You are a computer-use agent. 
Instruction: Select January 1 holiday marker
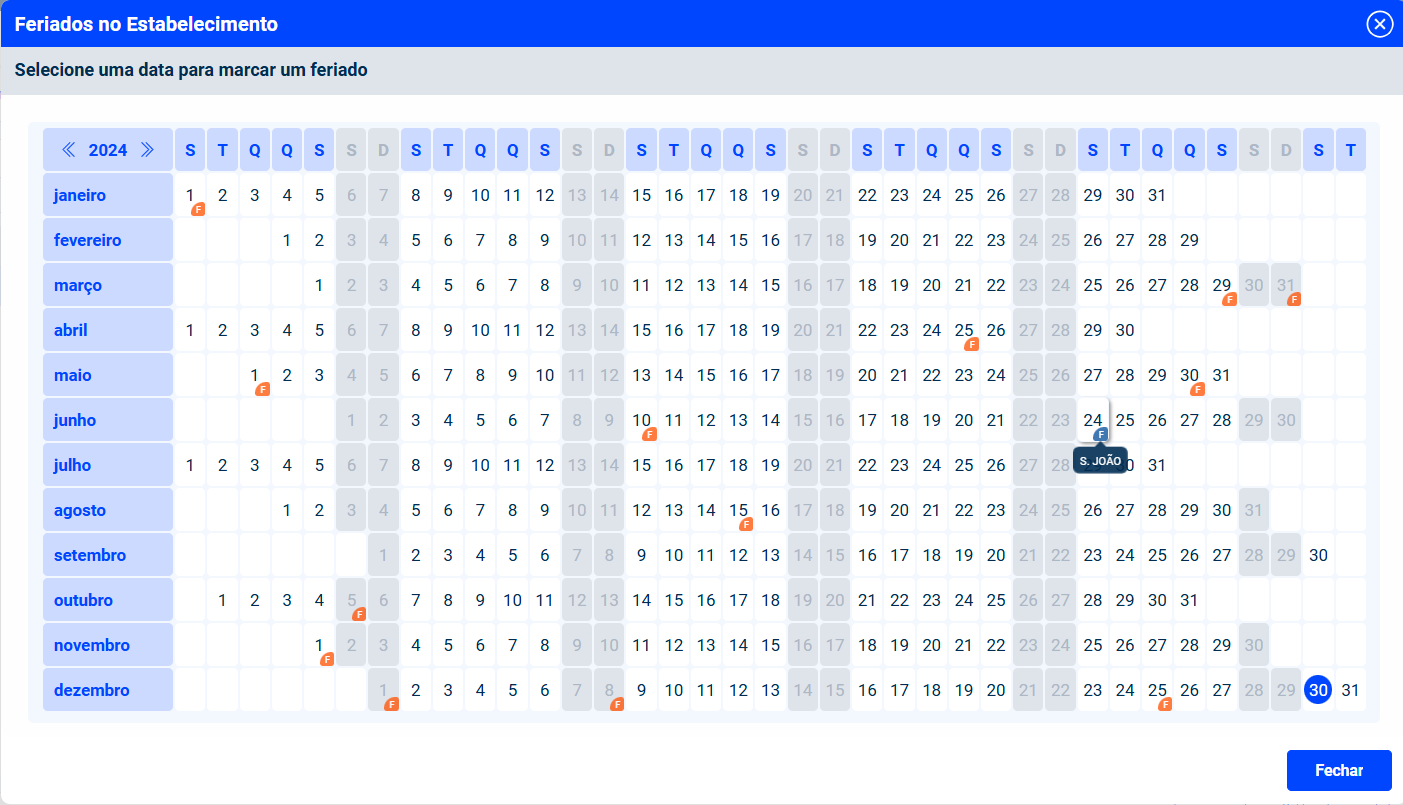tap(198, 210)
